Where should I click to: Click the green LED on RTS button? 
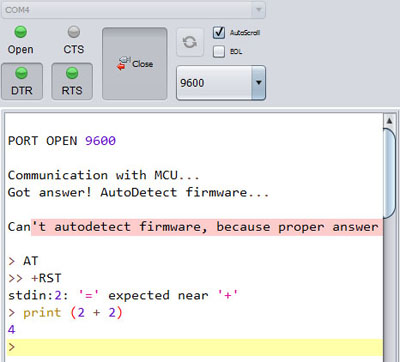[72, 73]
